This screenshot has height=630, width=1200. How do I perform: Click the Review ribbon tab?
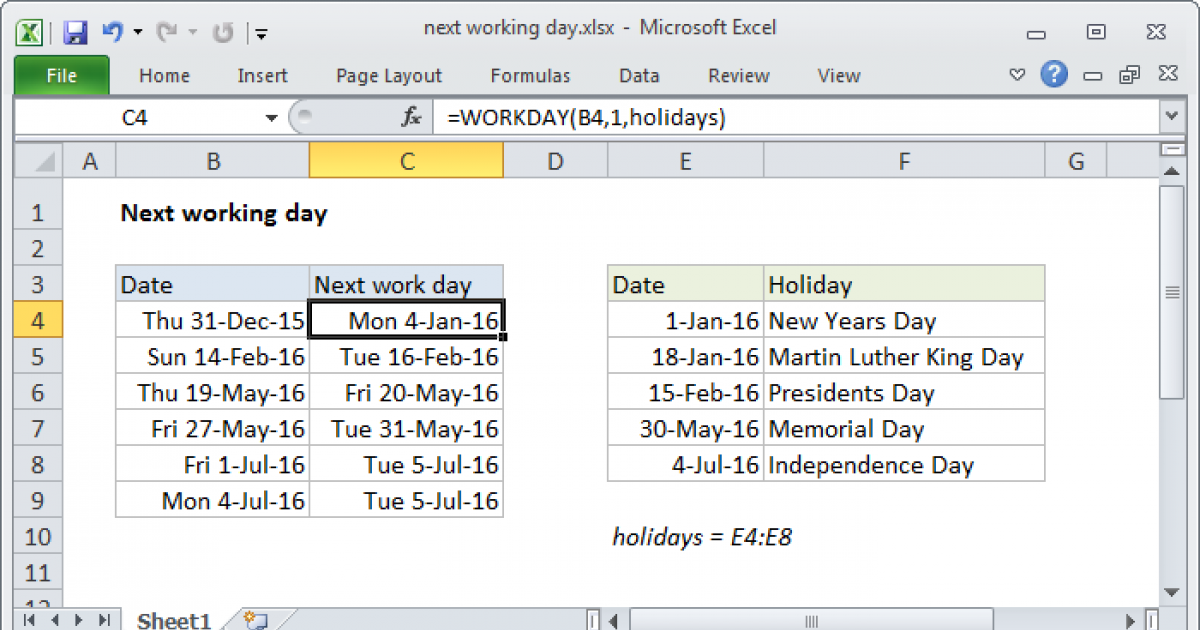tap(737, 75)
